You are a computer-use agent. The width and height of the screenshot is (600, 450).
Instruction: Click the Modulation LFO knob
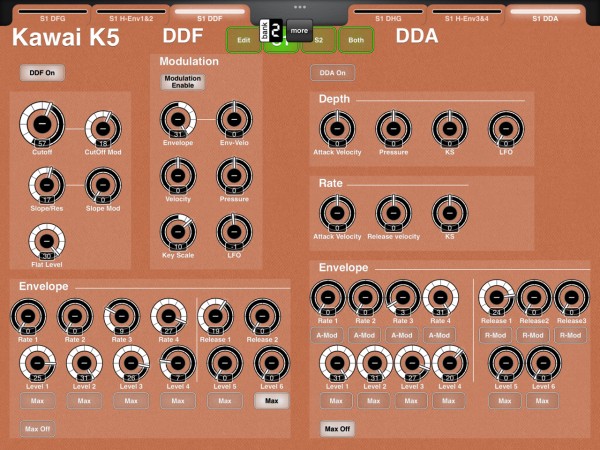(234, 232)
